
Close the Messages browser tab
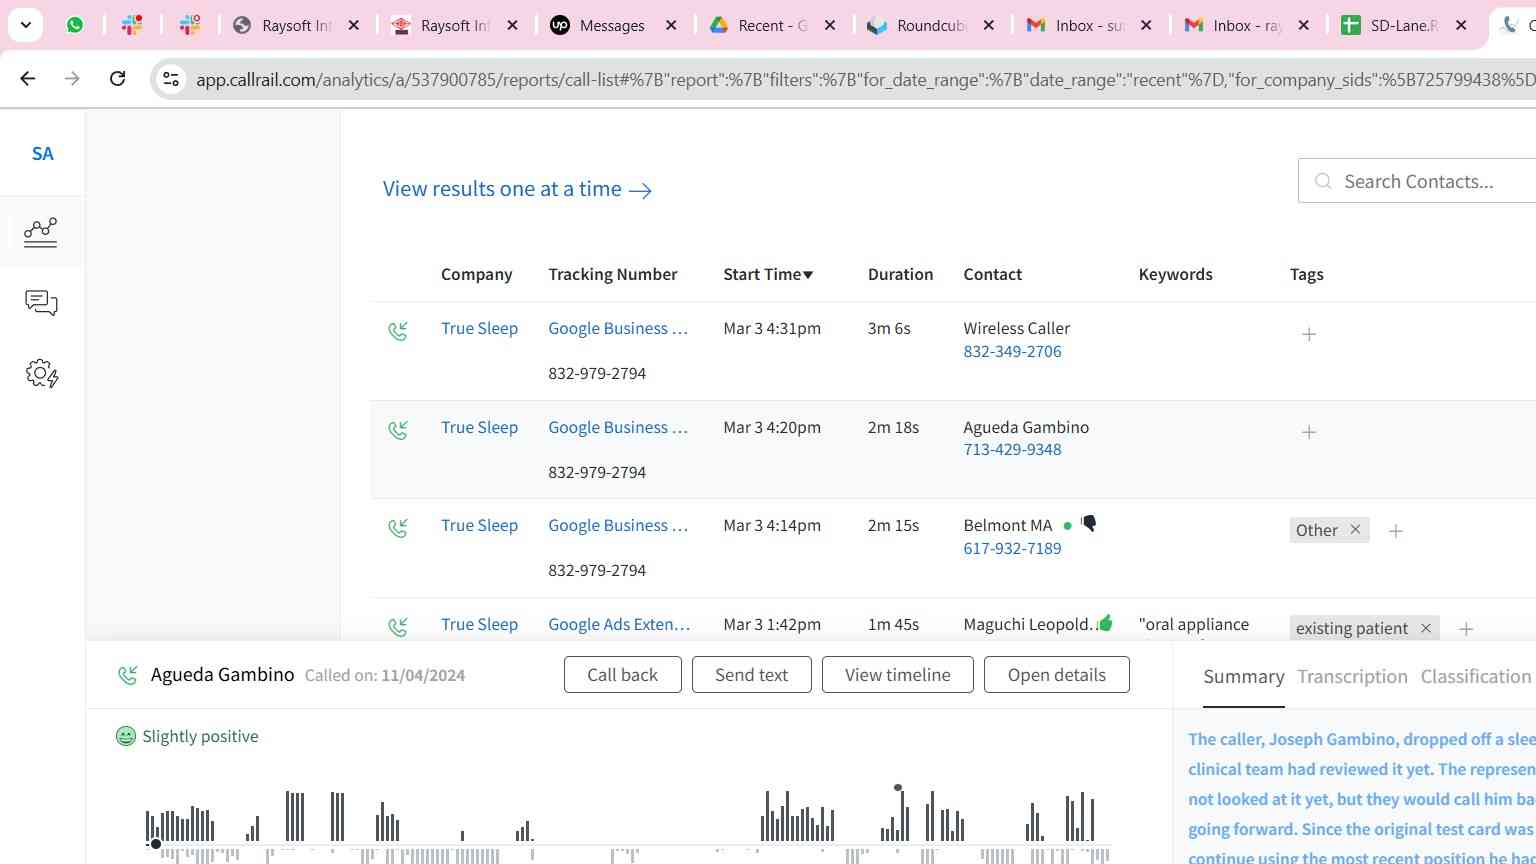click(x=671, y=25)
